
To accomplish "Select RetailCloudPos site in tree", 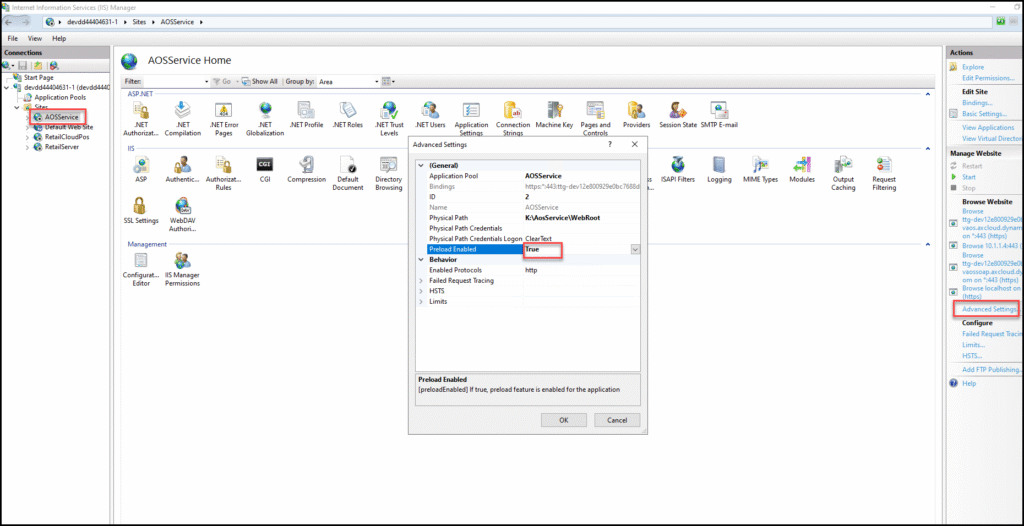I will 67,137.
